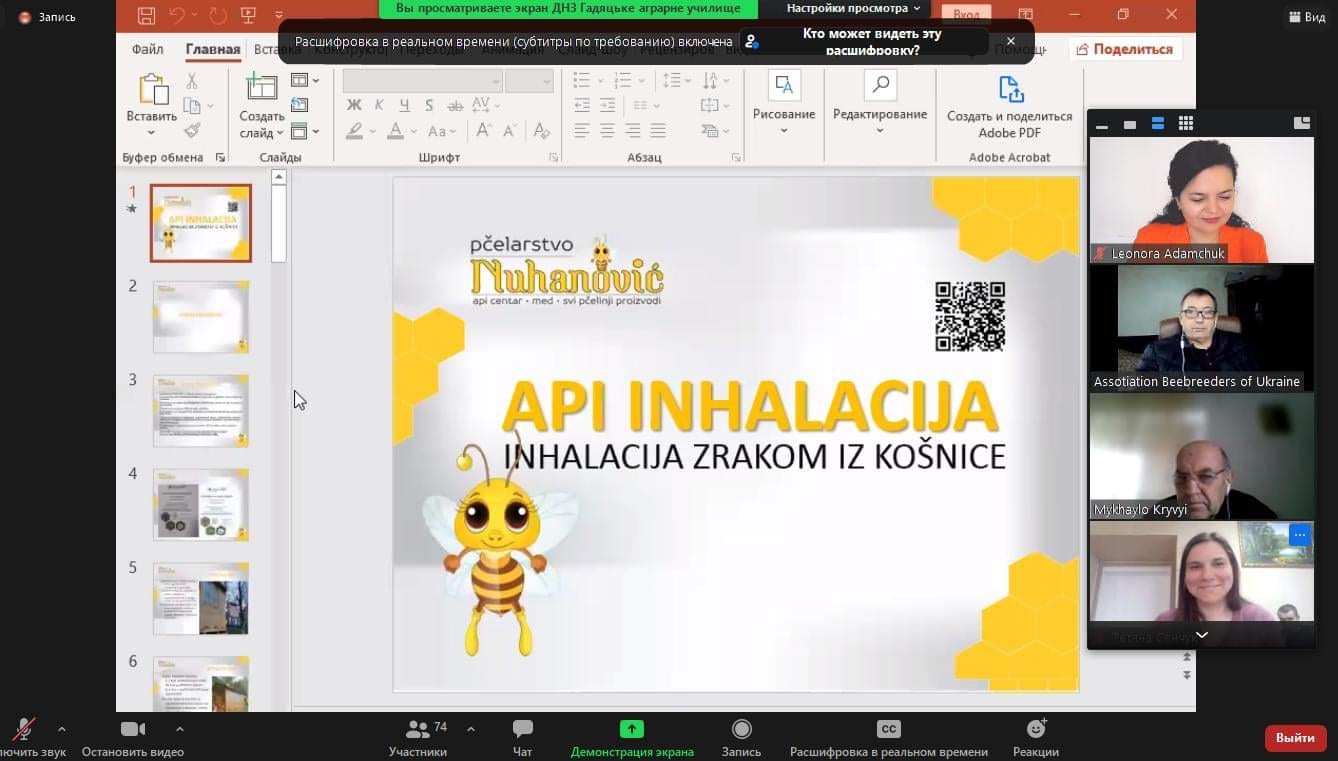Click the Share (Поделиться) button
1338x761 pixels.
pyautogui.click(x=1124, y=49)
